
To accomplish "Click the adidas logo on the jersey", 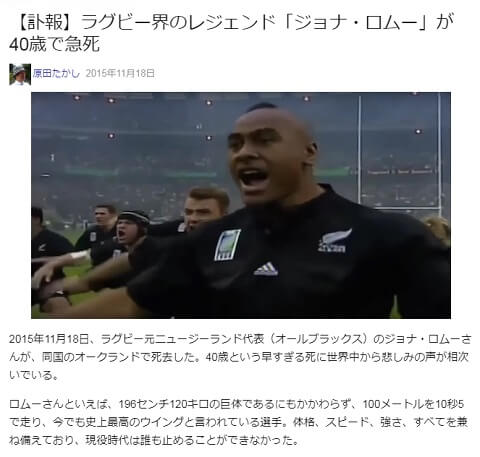I will click(266, 269).
